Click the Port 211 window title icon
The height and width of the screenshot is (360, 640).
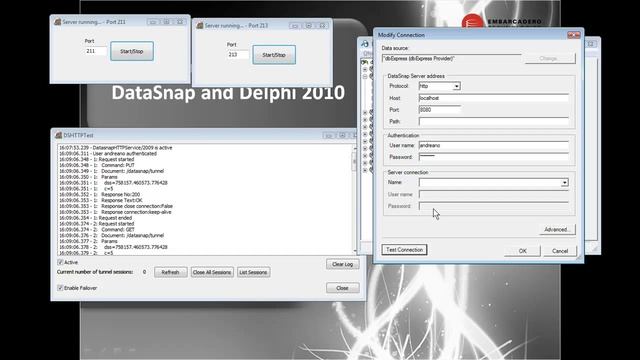(x=58, y=22)
